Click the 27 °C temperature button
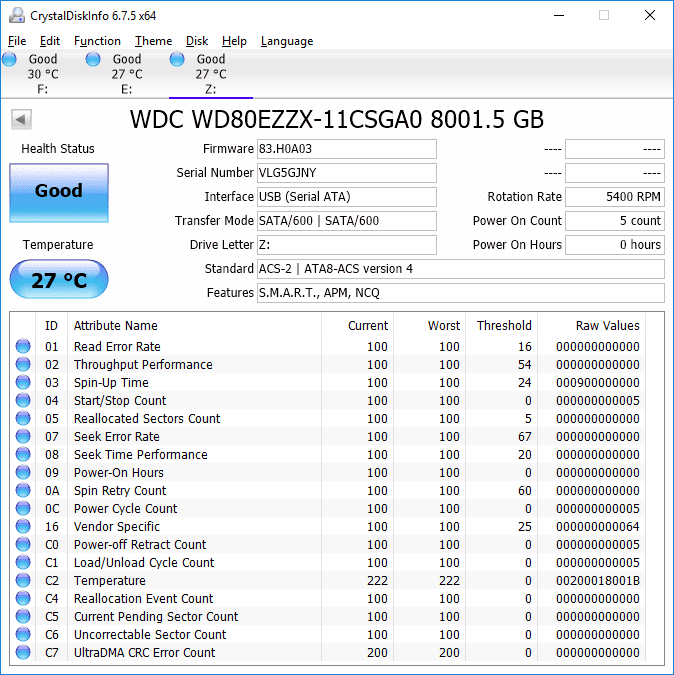 (59, 280)
